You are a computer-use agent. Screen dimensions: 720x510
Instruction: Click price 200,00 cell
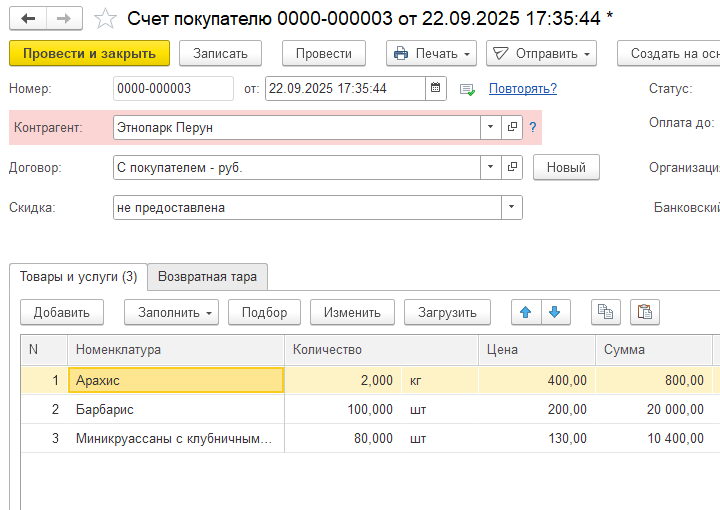click(537, 409)
